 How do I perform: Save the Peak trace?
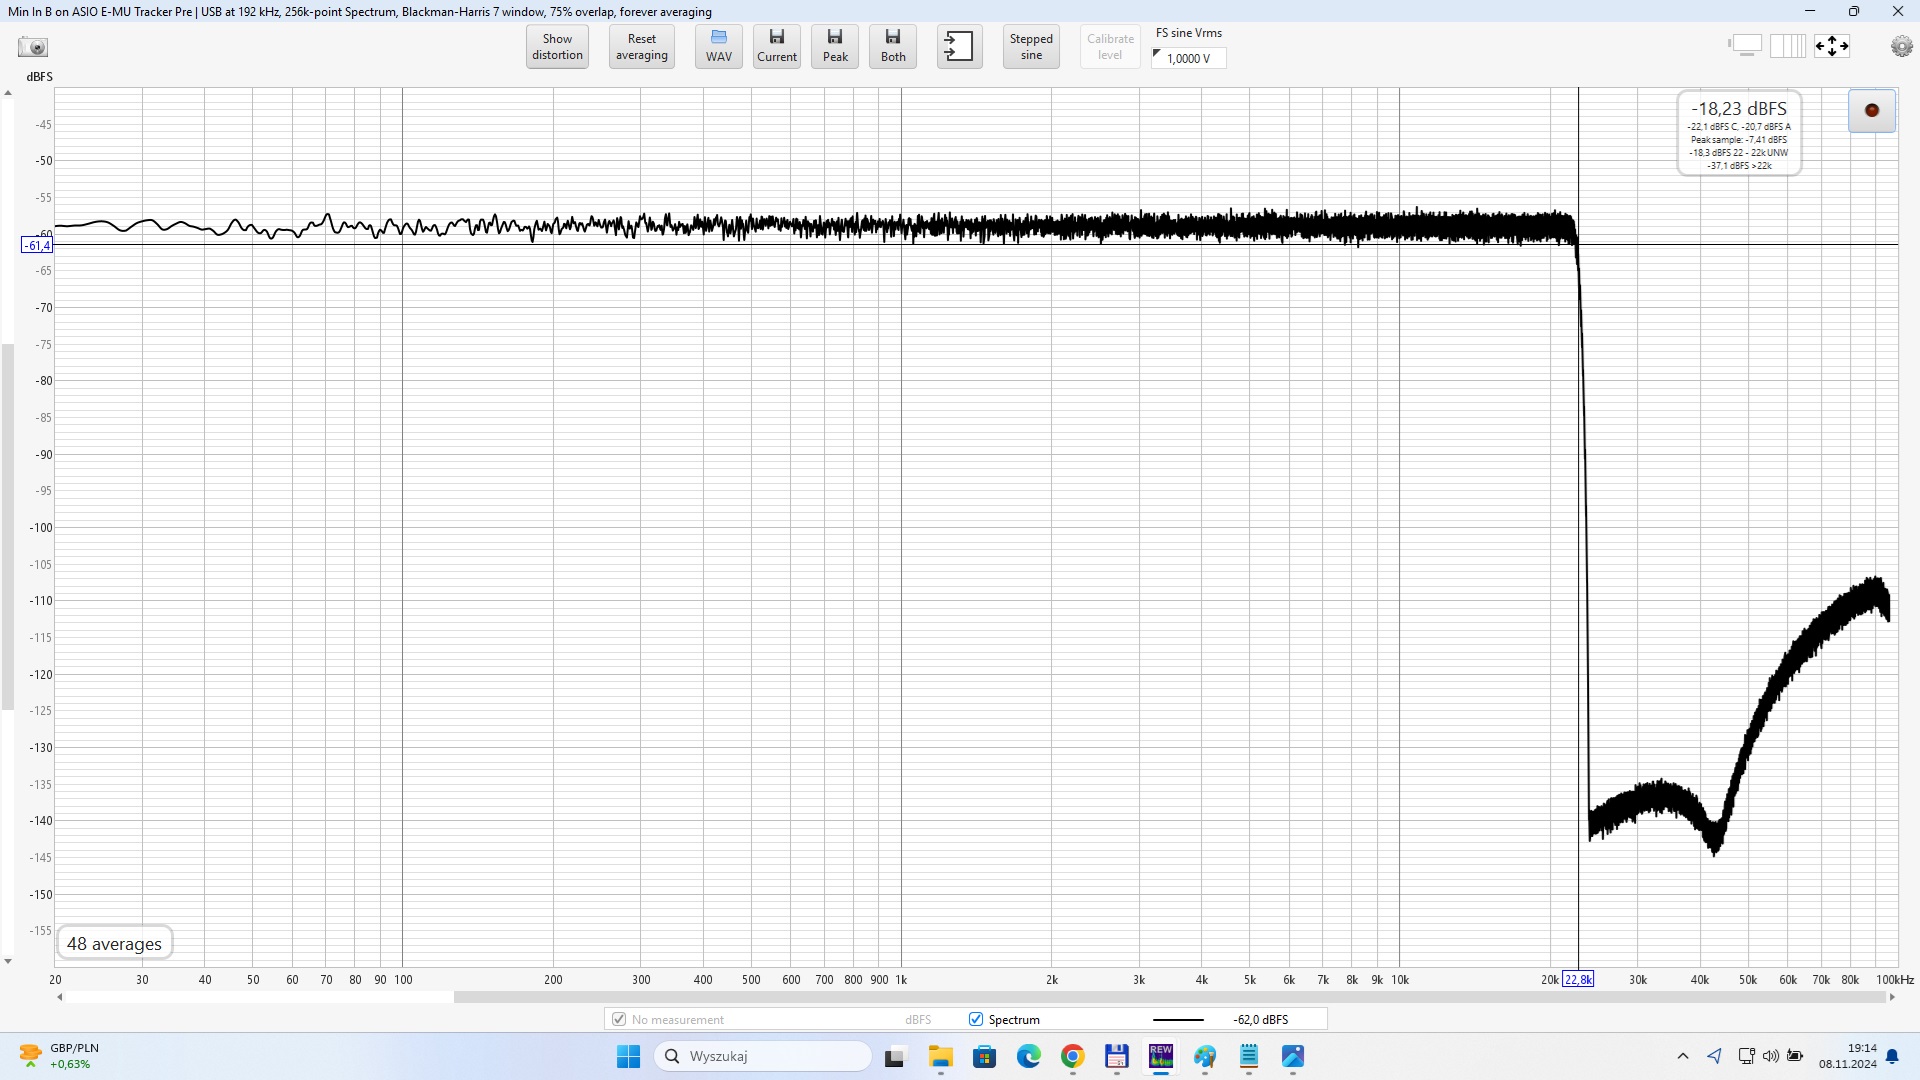835,47
